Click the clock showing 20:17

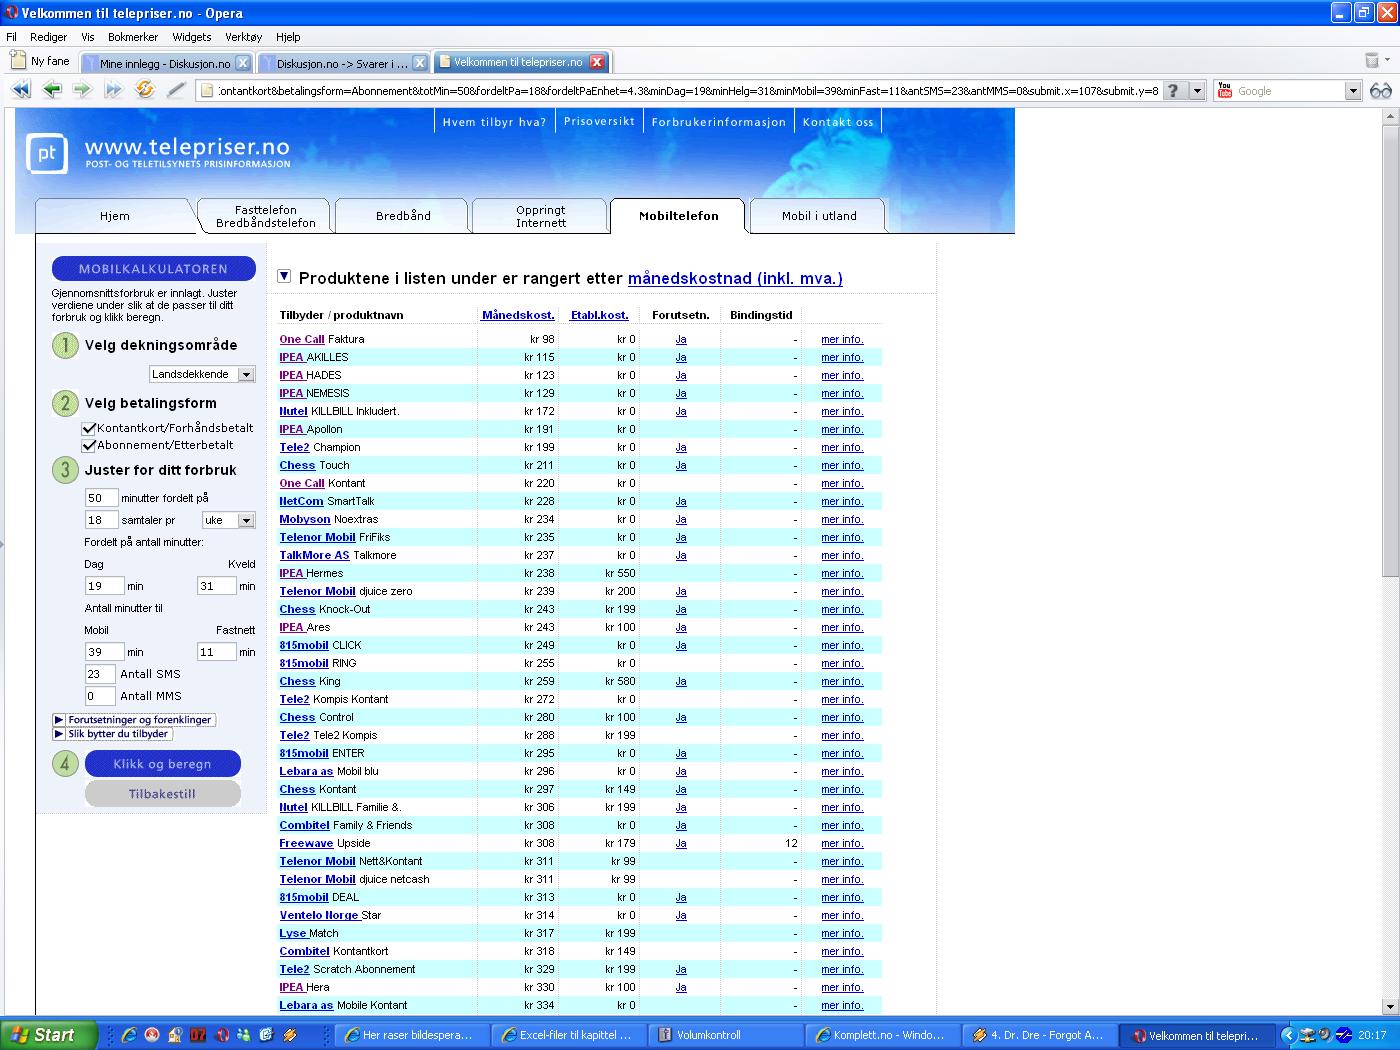pos(1371,1035)
